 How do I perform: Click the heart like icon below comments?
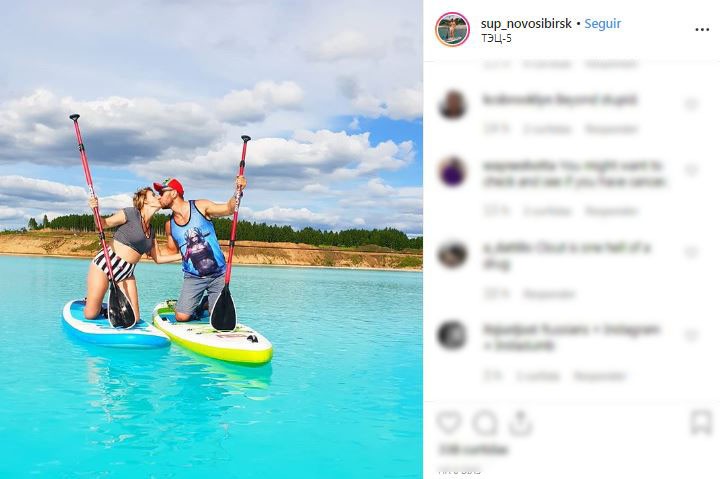point(449,422)
